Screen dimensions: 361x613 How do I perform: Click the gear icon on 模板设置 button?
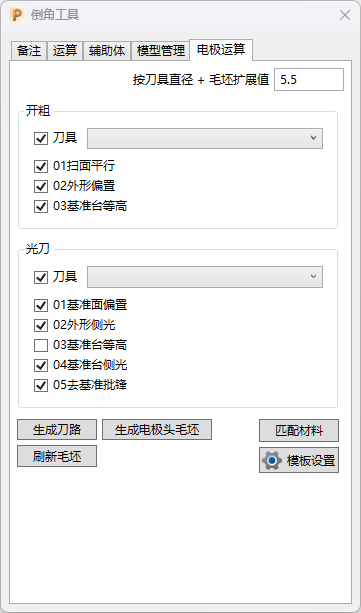[272, 461]
